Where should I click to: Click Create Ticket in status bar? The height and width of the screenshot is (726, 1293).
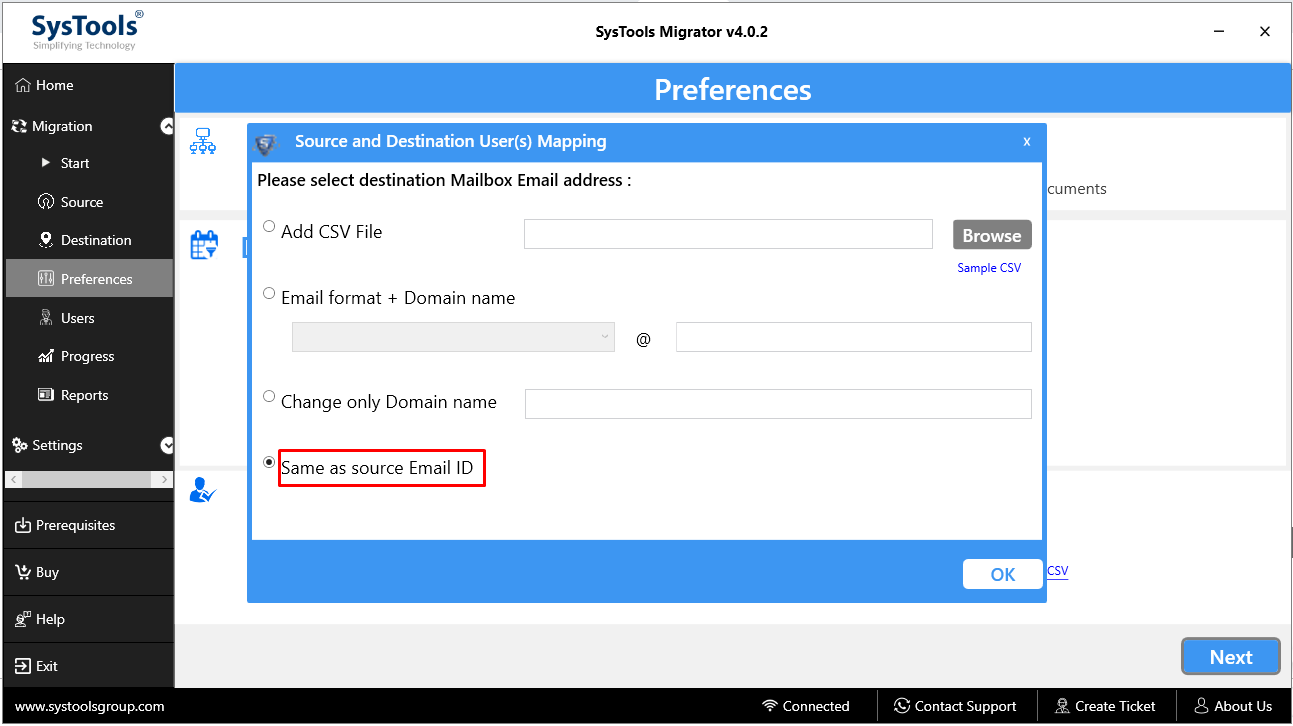click(x=1106, y=706)
